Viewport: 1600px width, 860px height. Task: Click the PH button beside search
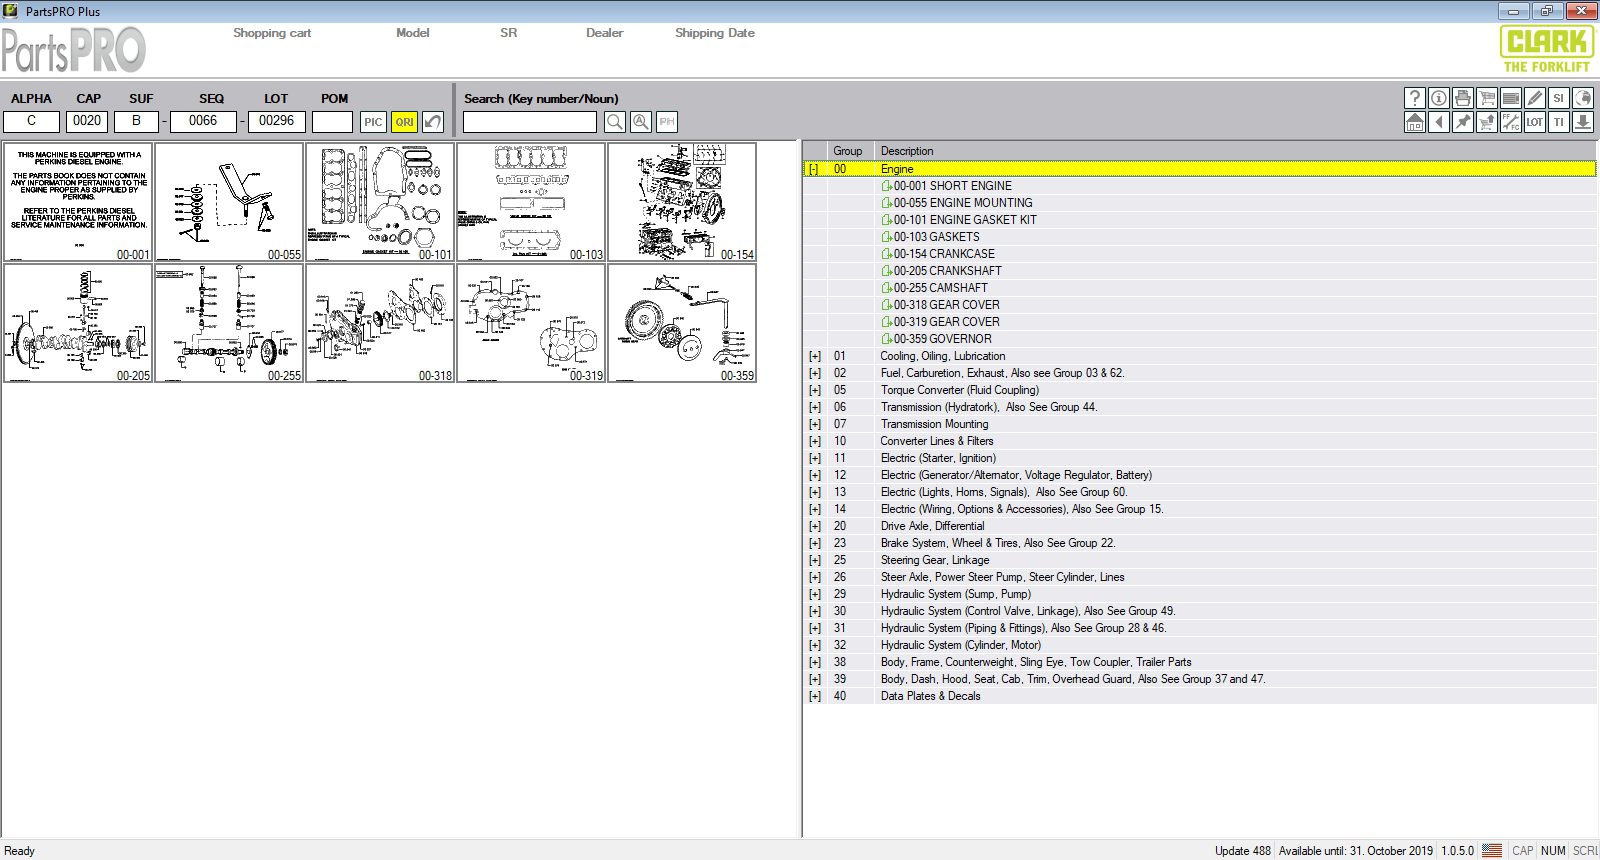pyautogui.click(x=667, y=122)
